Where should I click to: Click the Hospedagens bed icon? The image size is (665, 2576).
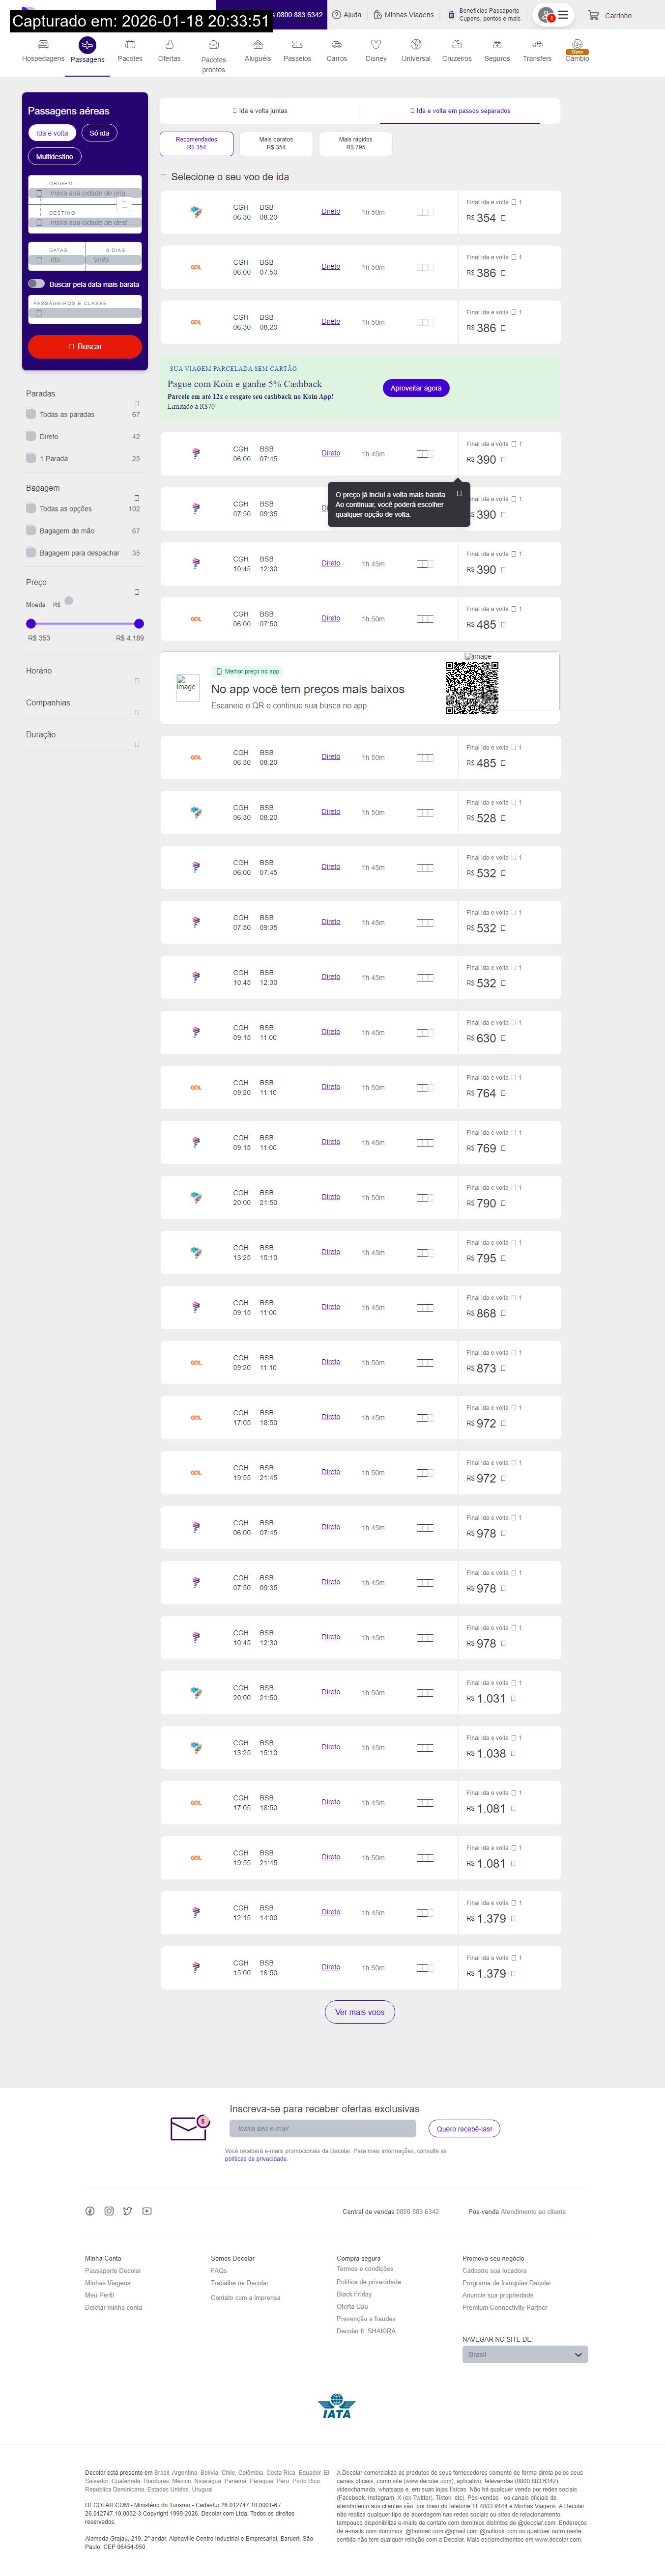(43, 45)
